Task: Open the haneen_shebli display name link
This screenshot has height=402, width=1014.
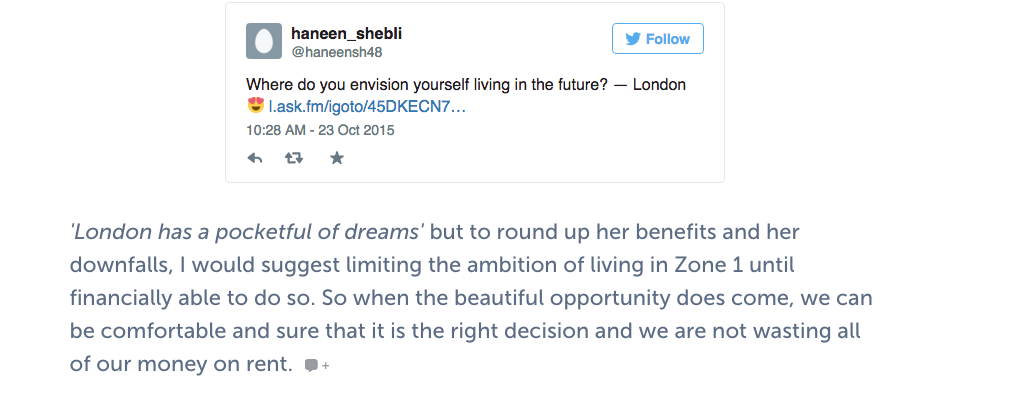Action: click(x=346, y=33)
